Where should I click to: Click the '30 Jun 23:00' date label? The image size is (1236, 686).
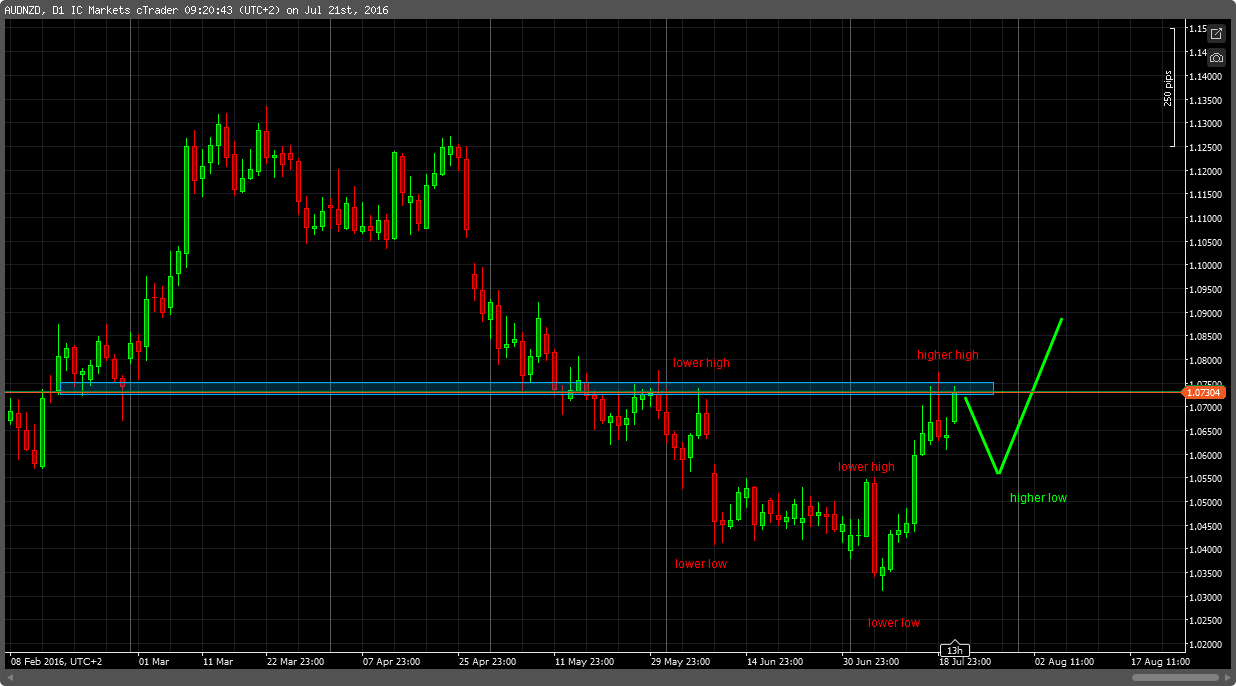click(873, 662)
